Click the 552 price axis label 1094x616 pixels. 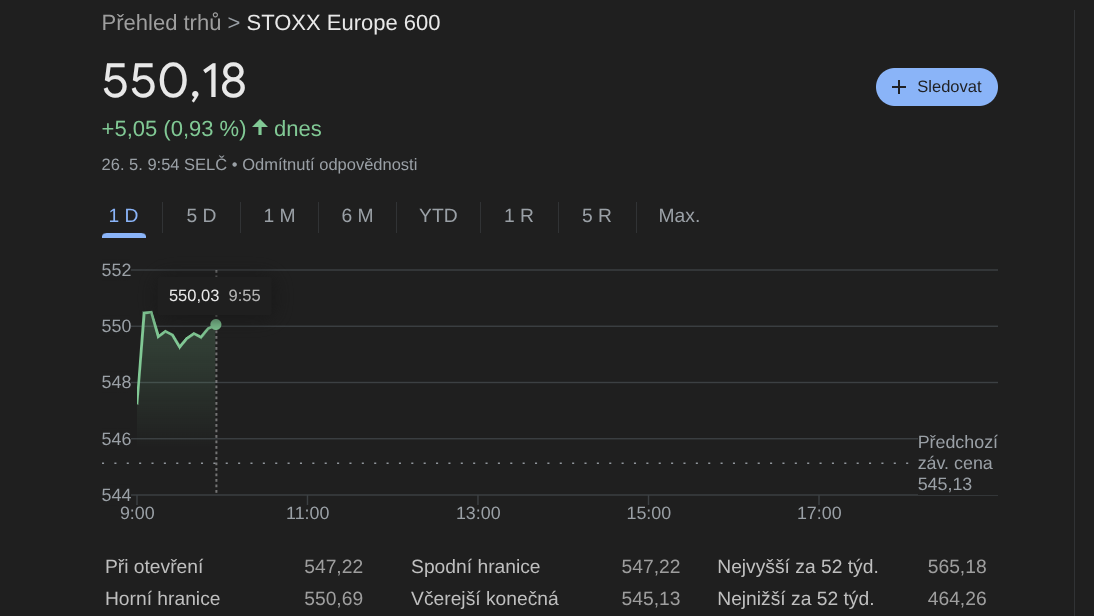click(117, 270)
